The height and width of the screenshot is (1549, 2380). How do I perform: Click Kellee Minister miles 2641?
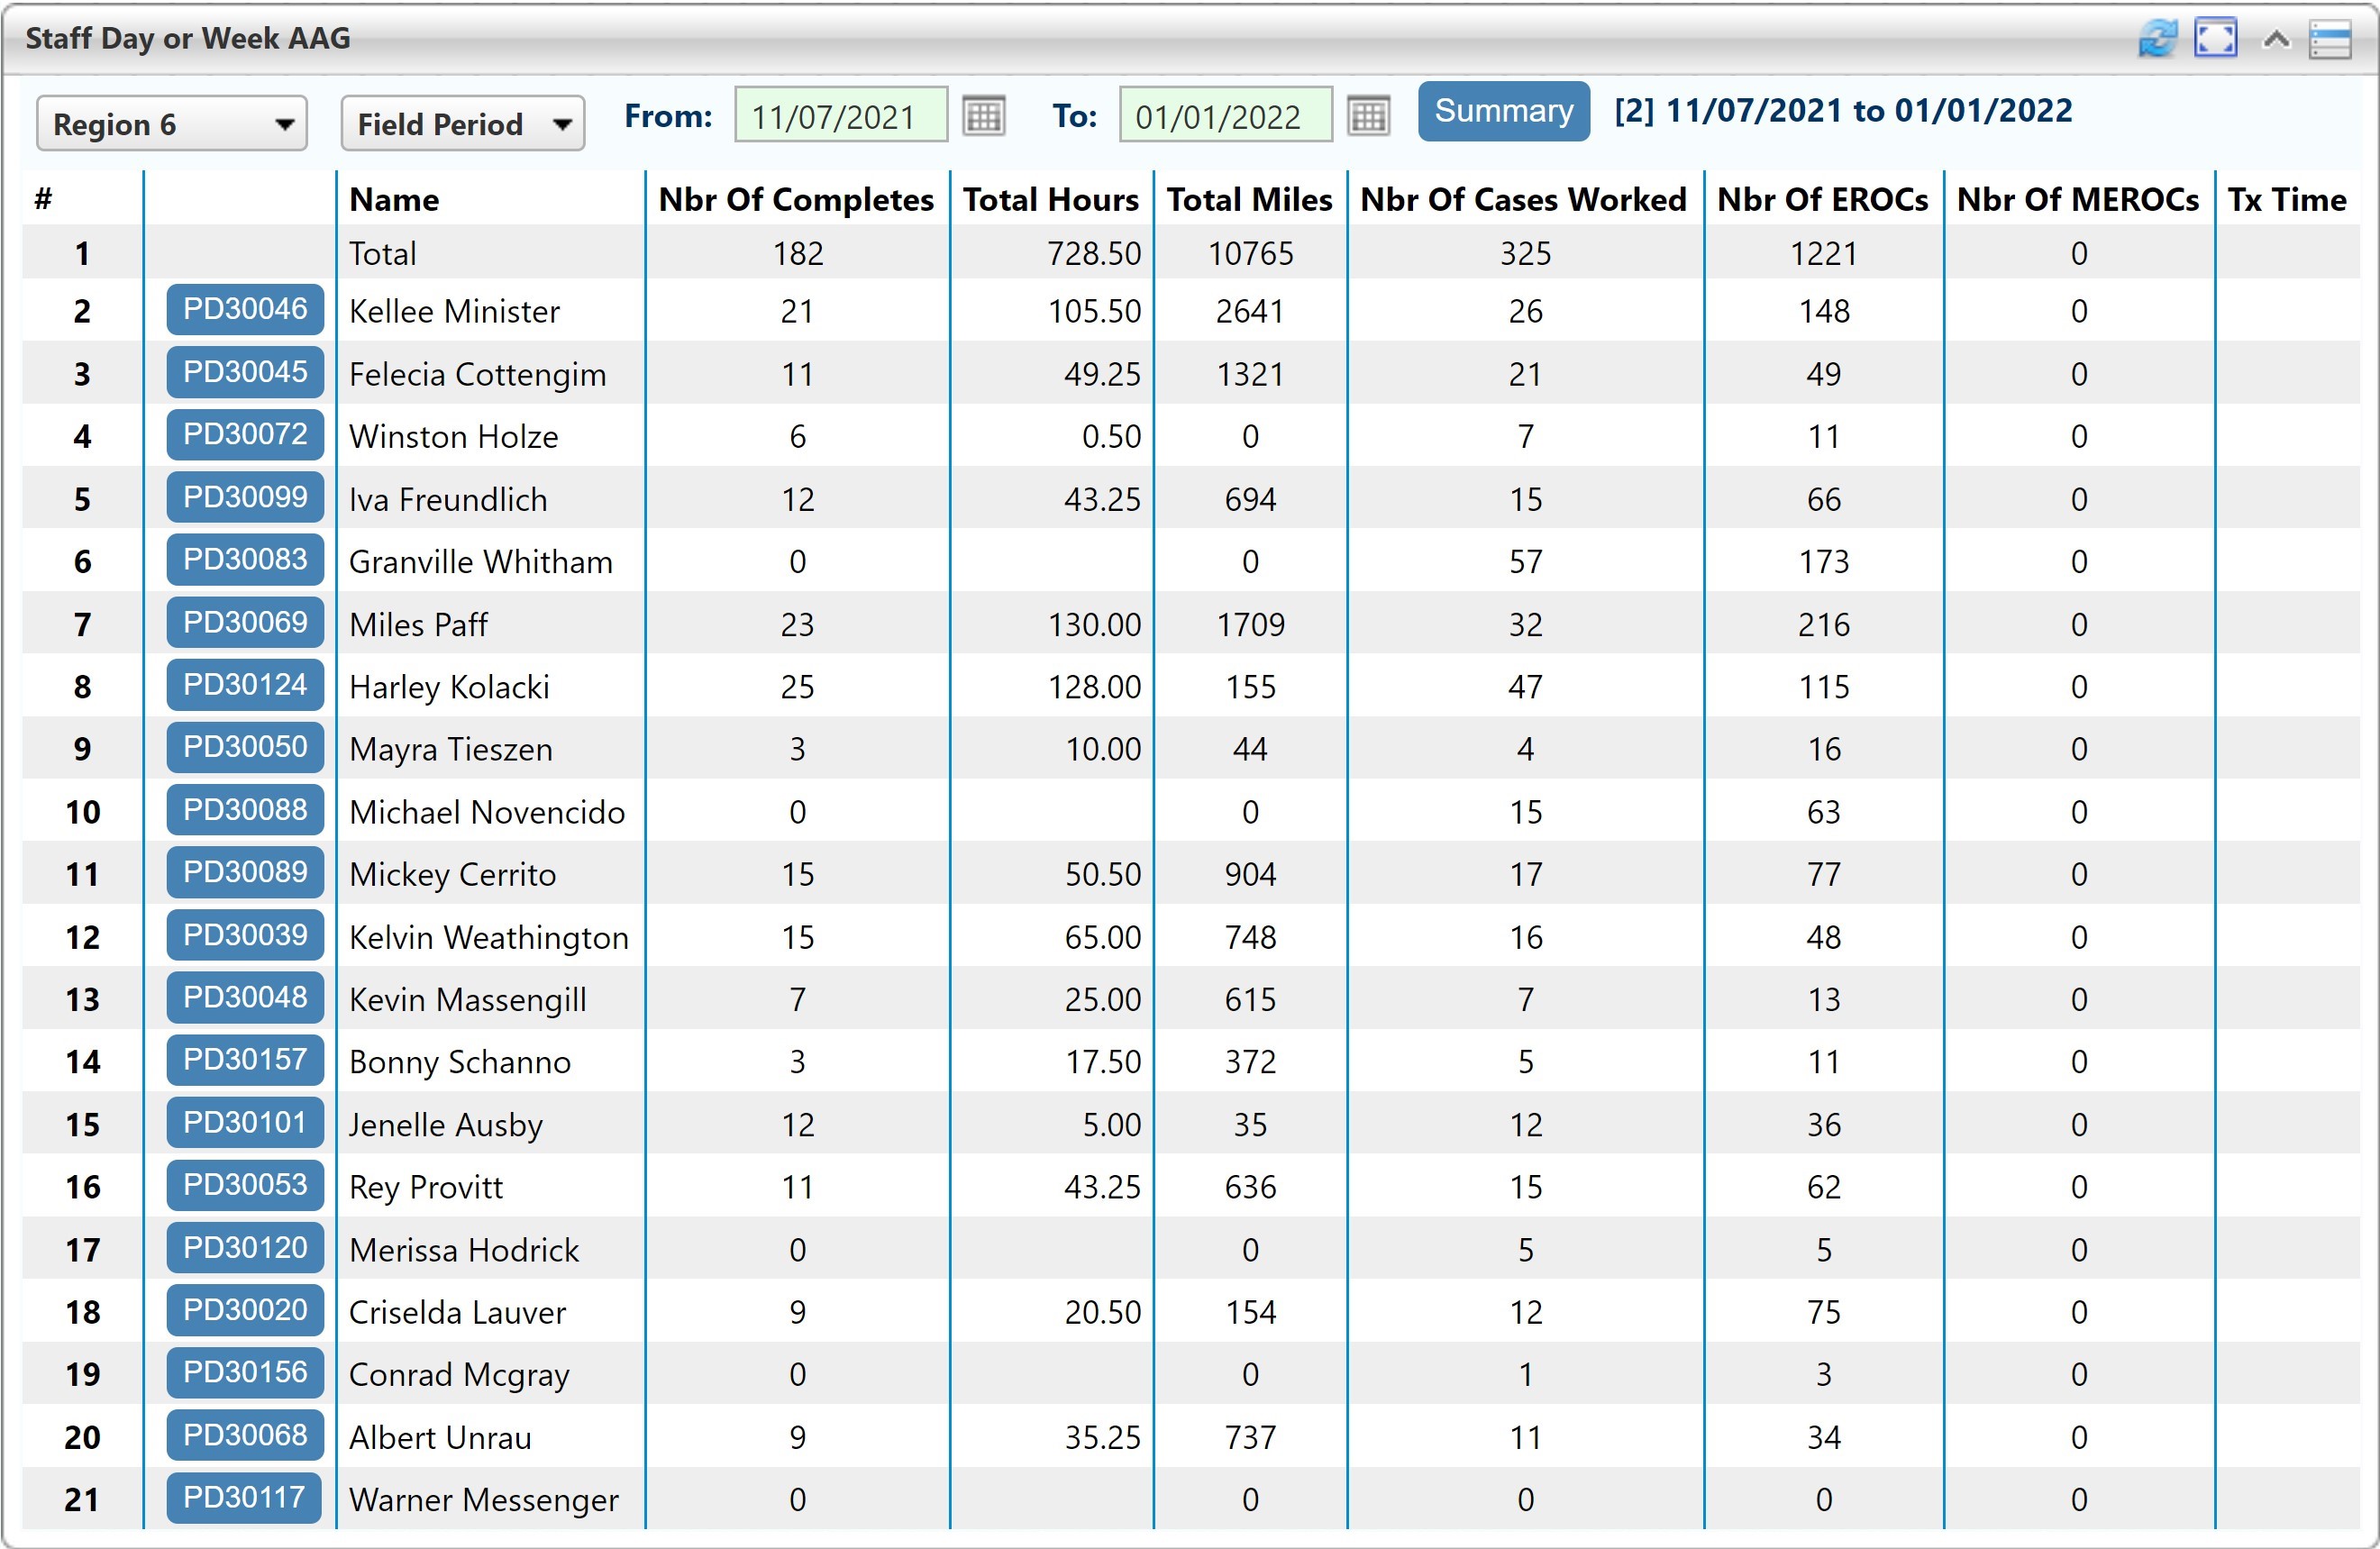coord(1250,312)
